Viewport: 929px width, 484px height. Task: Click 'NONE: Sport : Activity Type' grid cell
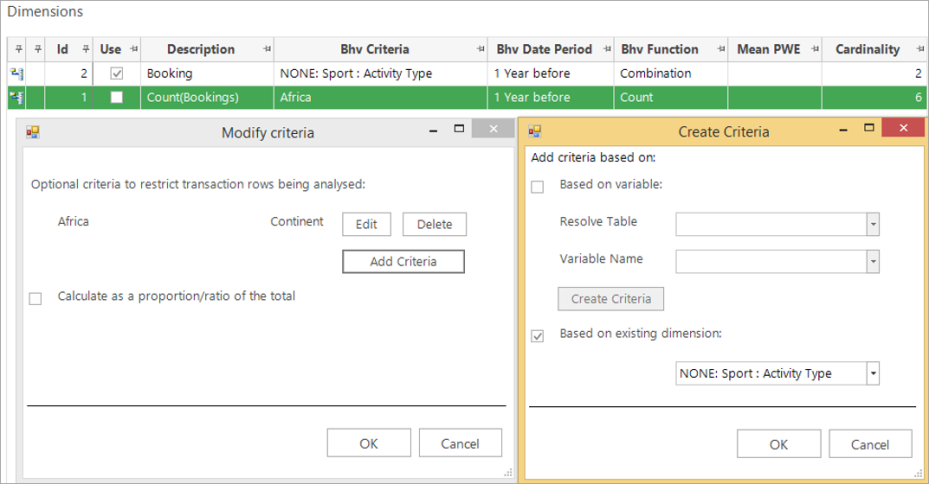point(380,73)
